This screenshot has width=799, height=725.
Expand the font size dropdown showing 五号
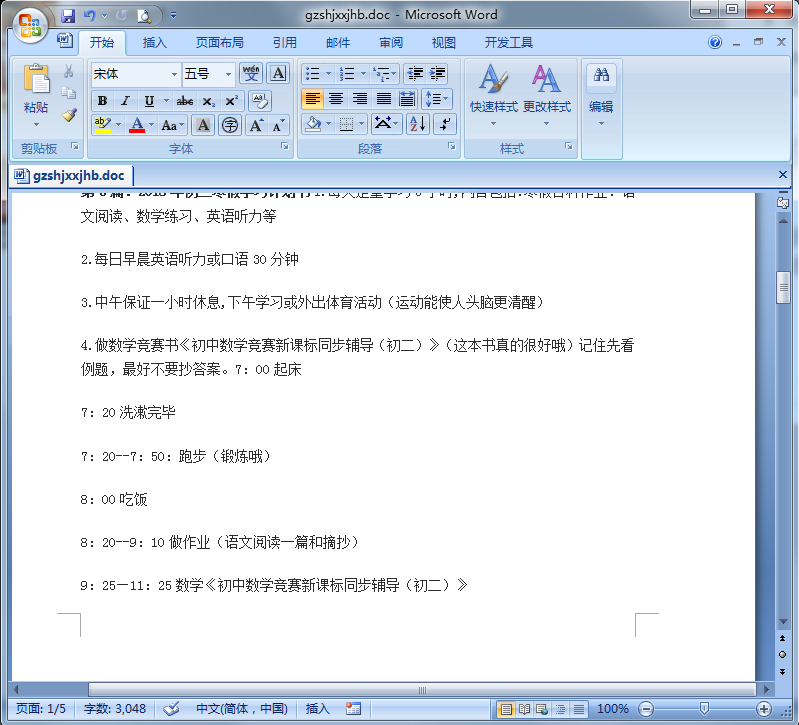coord(228,74)
